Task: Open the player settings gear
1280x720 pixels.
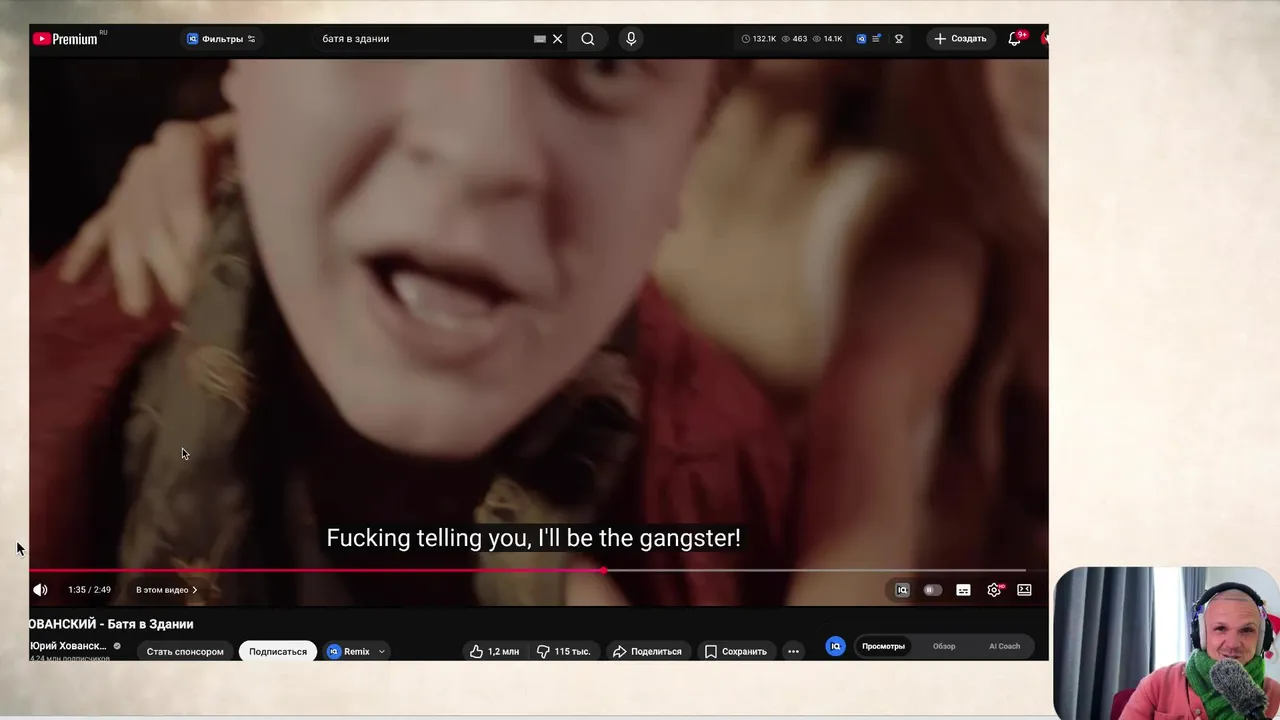Action: point(994,590)
